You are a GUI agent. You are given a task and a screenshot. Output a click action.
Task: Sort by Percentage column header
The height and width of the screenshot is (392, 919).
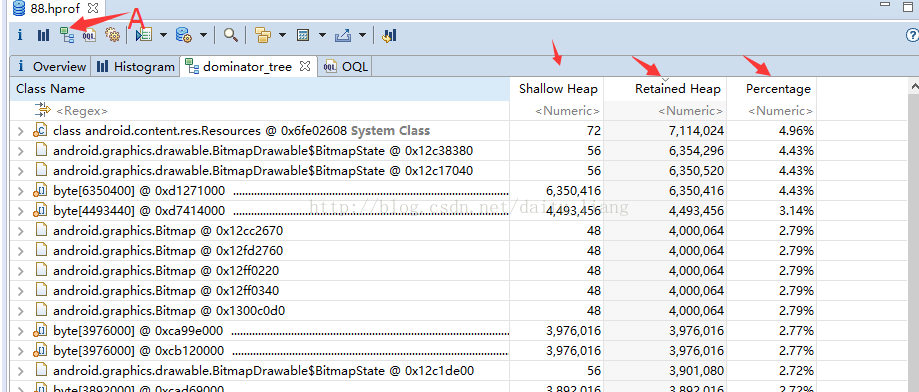(771, 89)
